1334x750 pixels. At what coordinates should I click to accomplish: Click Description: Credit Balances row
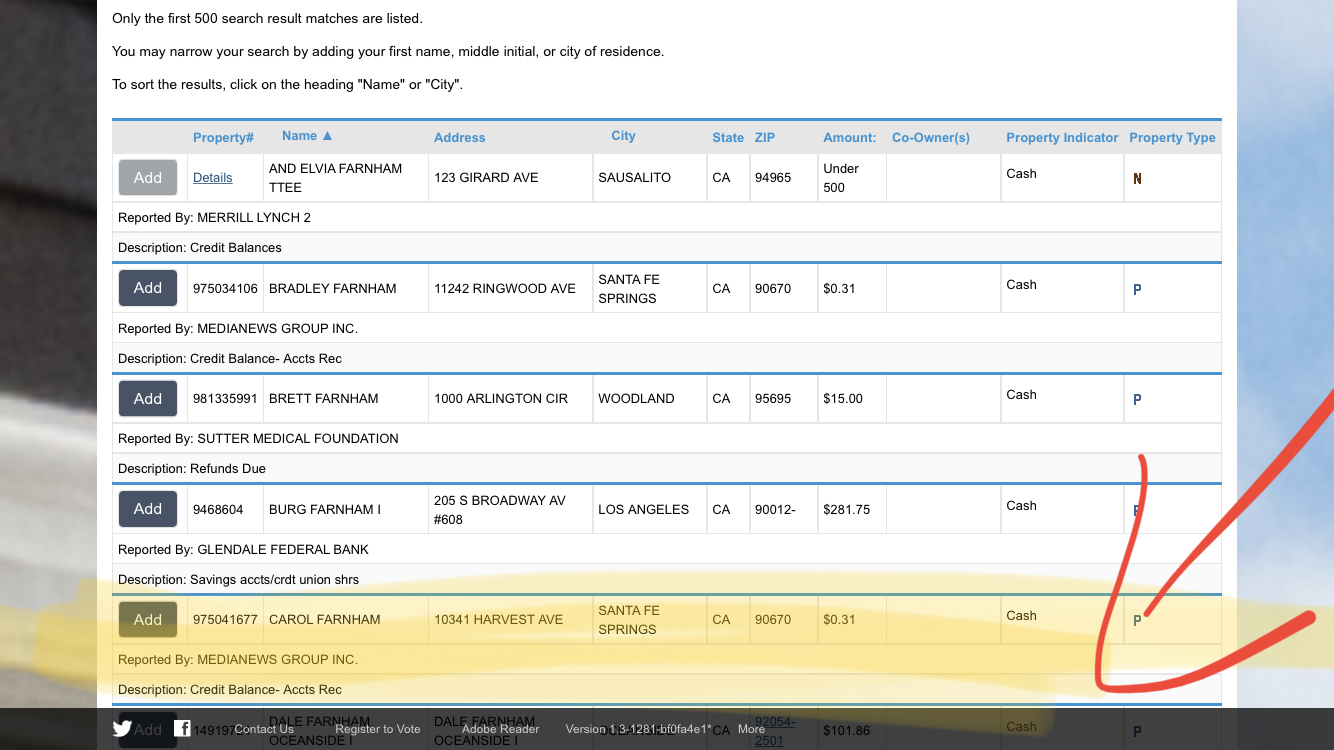(x=667, y=247)
